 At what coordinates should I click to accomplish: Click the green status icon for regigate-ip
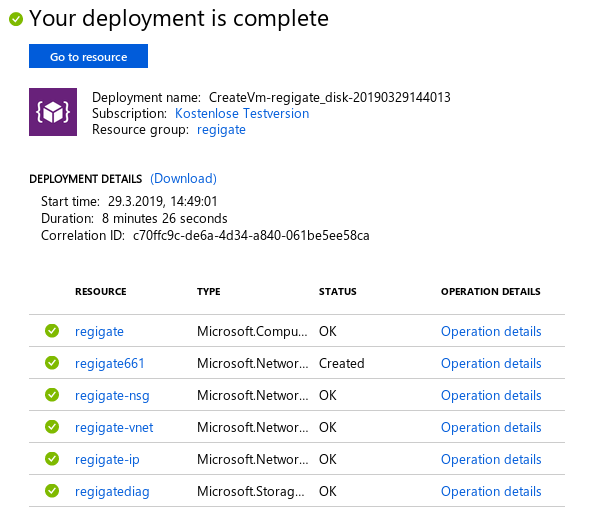52,458
